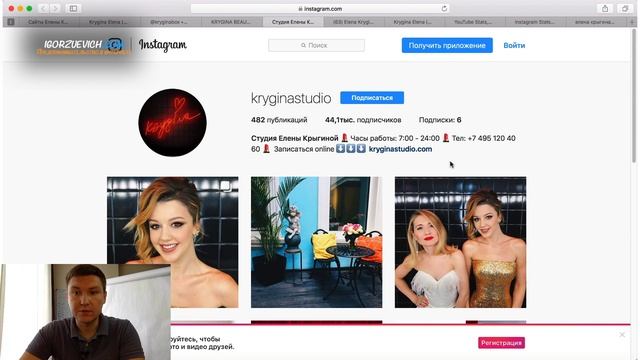
Task: Click the Instagram logo
Action: pyautogui.click(x=163, y=45)
